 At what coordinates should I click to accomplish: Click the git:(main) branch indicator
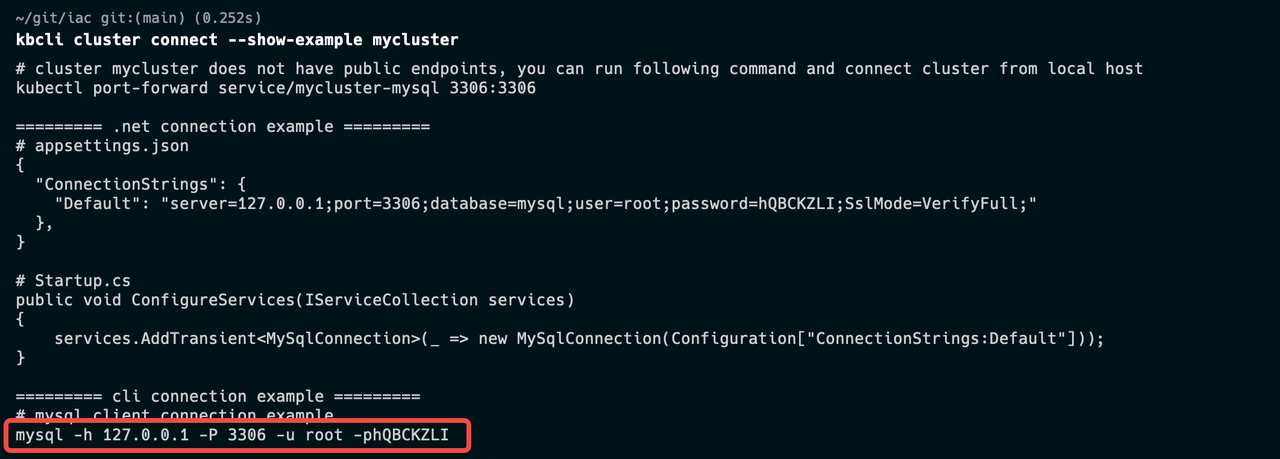click(x=142, y=19)
